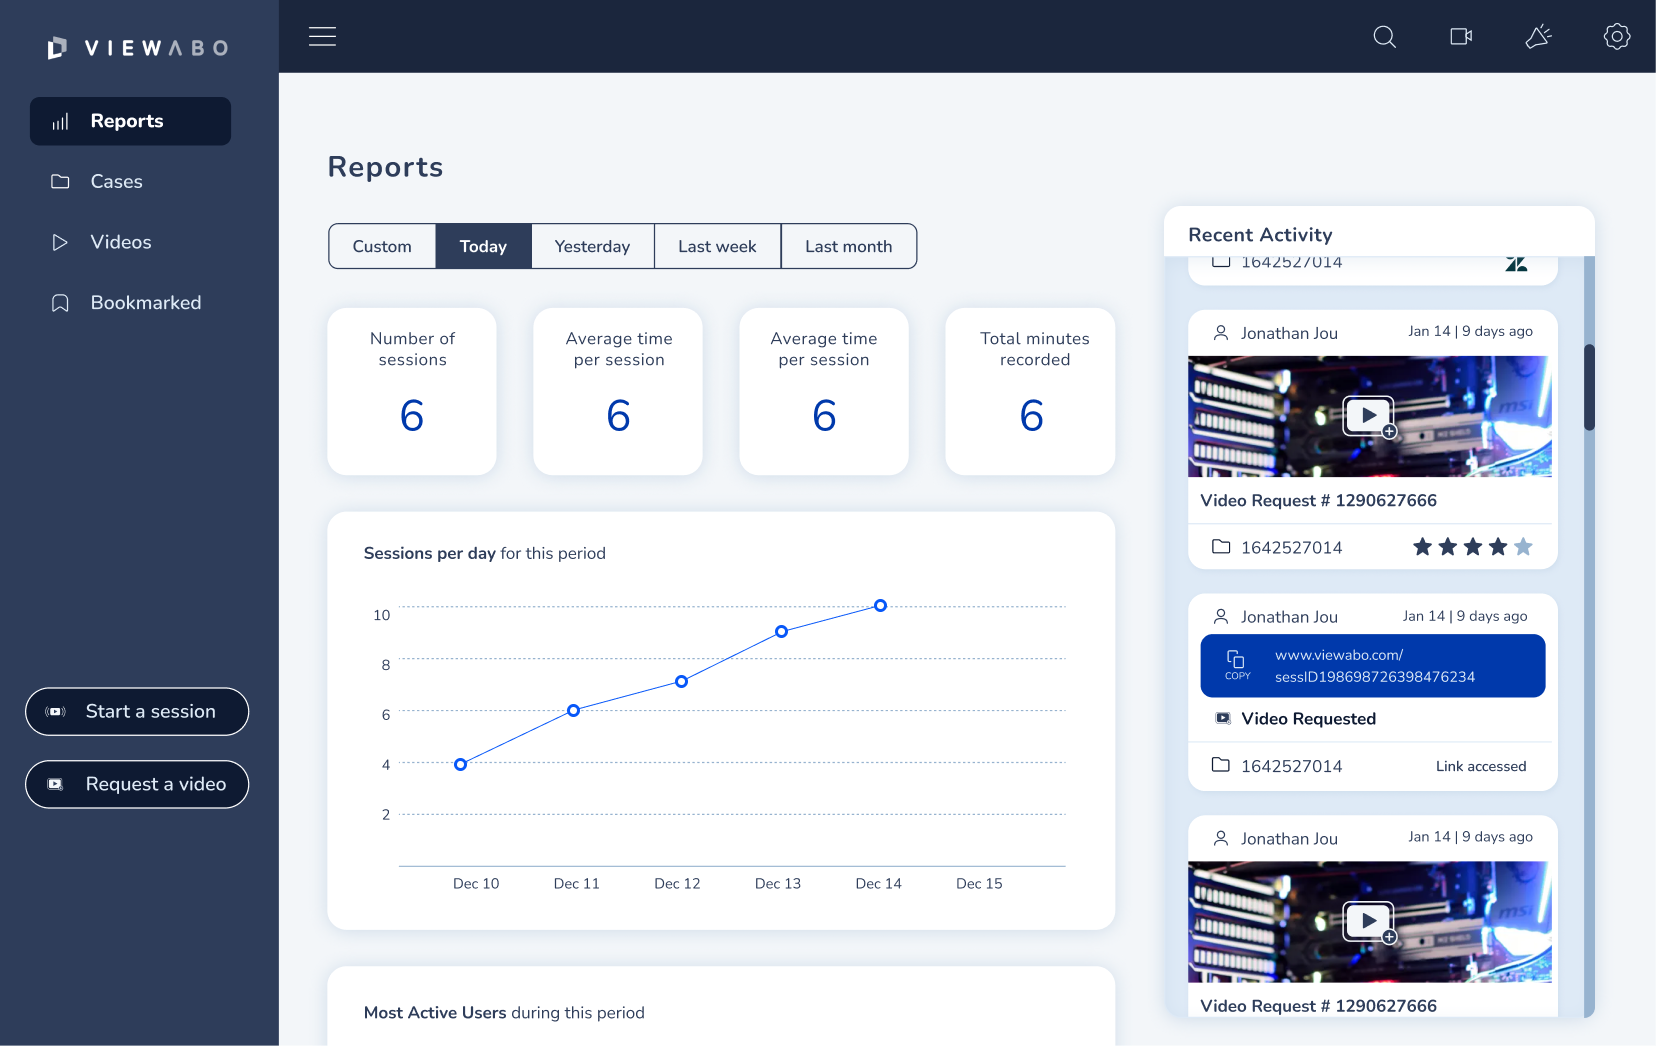Click Jonathan Jou's user icon in Recent Activity
Image resolution: width=1656 pixels, height=1046 pixels.
tap(1220, 332)
